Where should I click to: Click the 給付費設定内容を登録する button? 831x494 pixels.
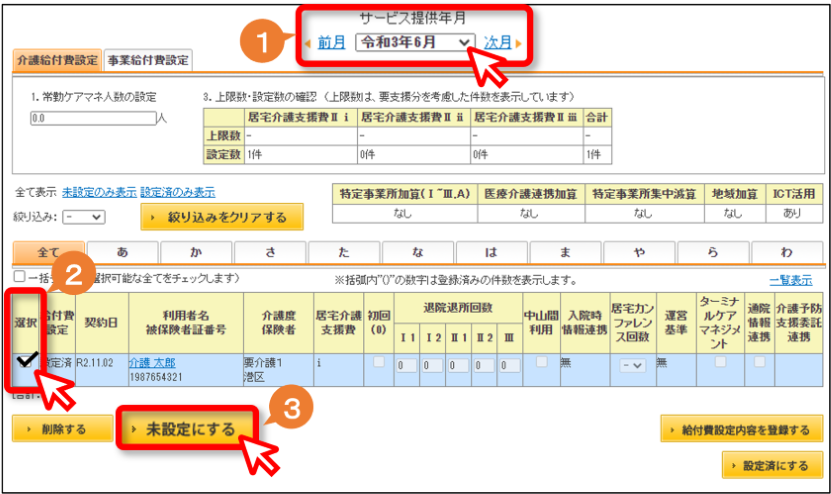pos(741,429)
